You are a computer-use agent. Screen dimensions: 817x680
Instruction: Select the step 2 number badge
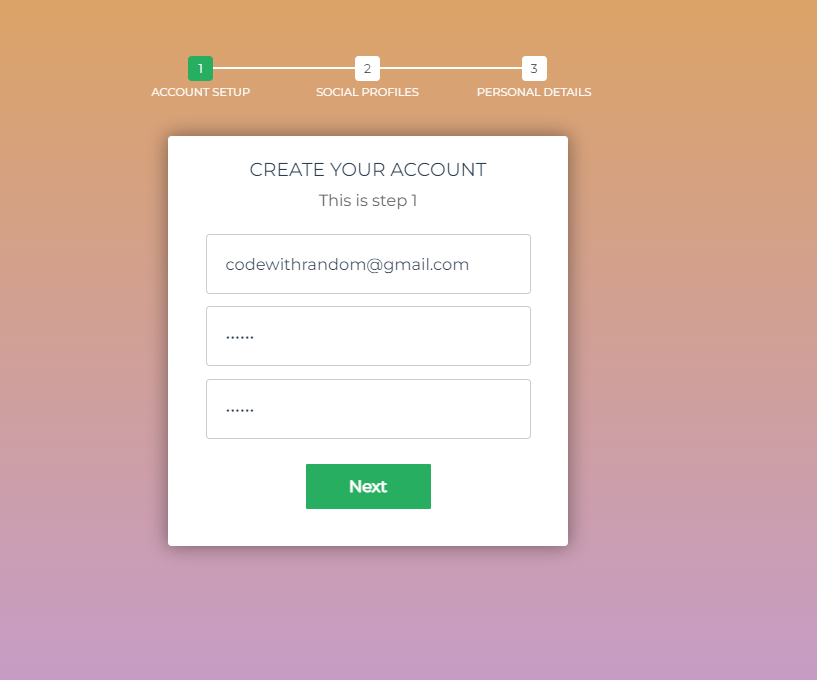coord(367,68)
